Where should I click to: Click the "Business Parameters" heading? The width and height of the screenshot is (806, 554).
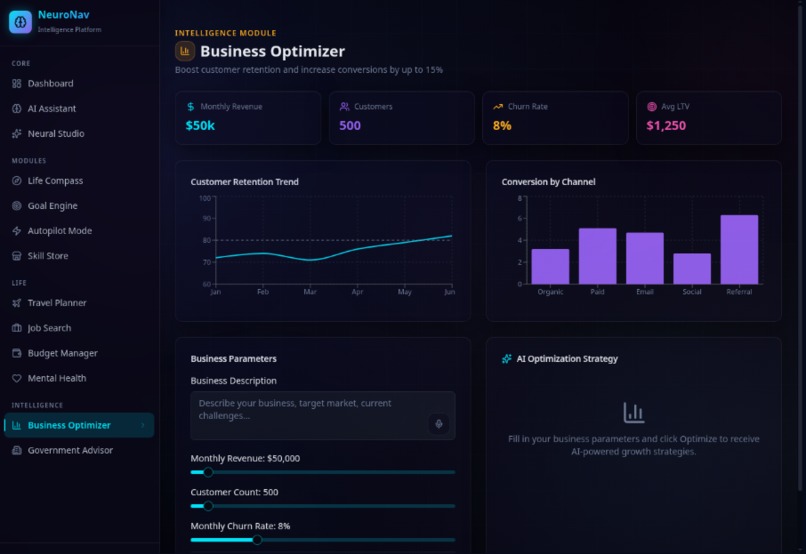coord(233,359)
